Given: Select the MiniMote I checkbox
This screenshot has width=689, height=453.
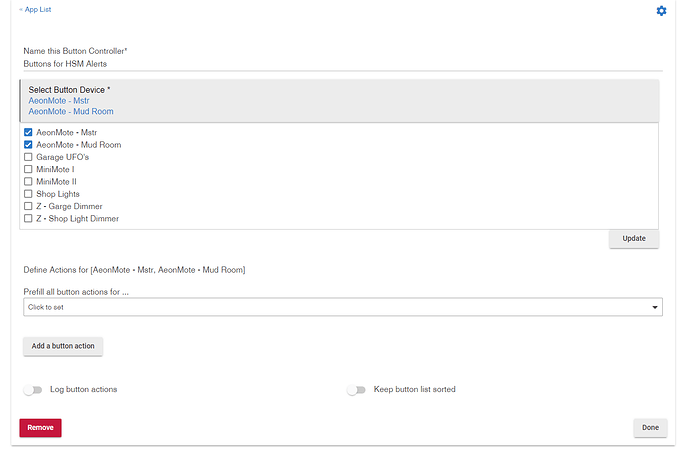Looking at the screenshot, I should 28,169.
